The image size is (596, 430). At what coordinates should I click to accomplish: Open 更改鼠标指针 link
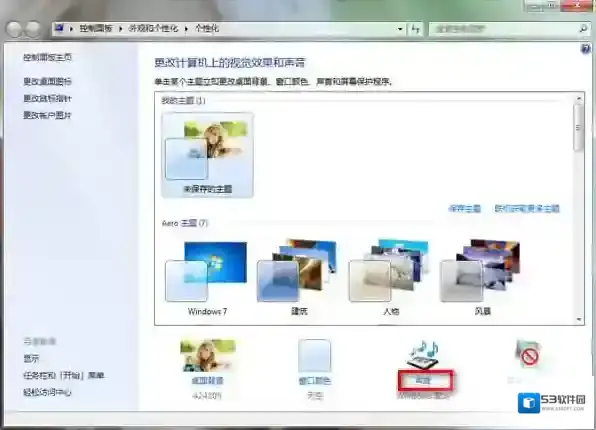click(48, 98)
